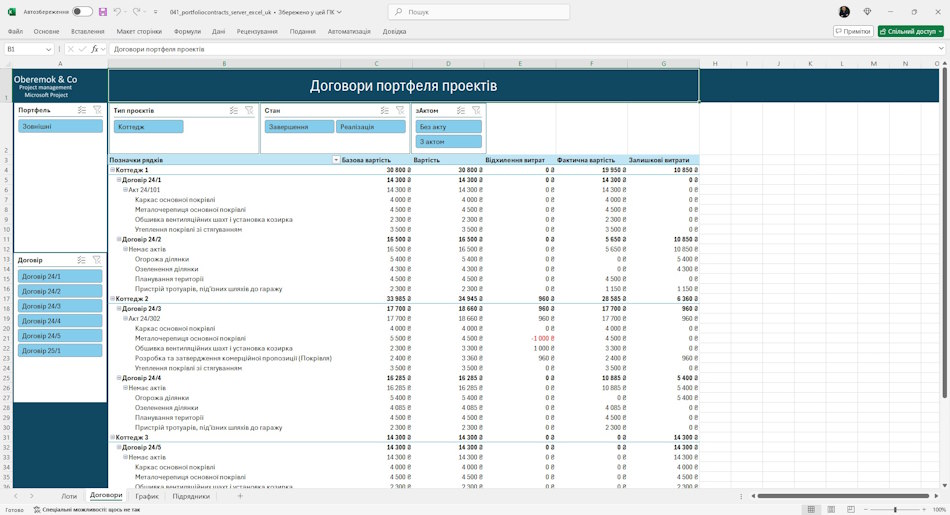Toggle Реалізація in Стан slicer
The height and width of the screenshot is (515, 950).
click(371, 127)
